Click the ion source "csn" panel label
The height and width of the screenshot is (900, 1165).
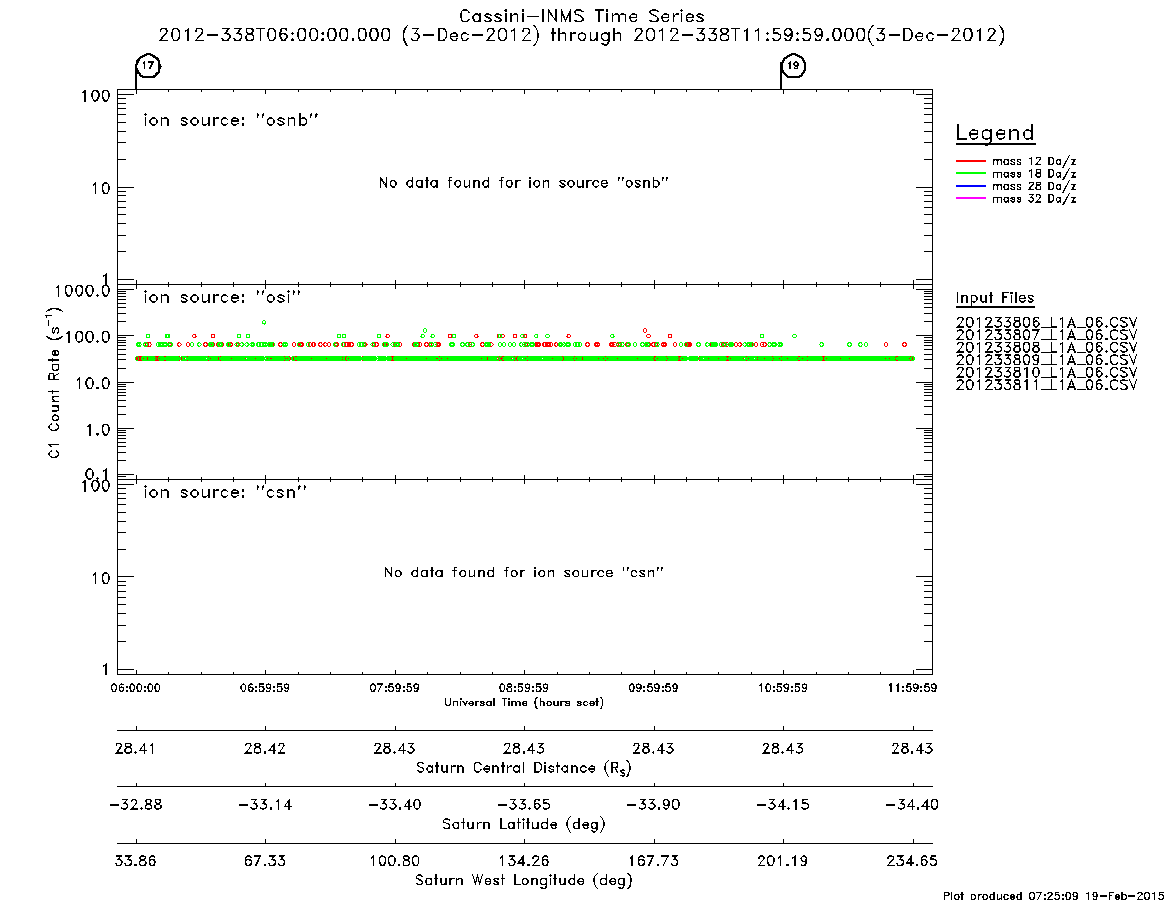(225, 492)
